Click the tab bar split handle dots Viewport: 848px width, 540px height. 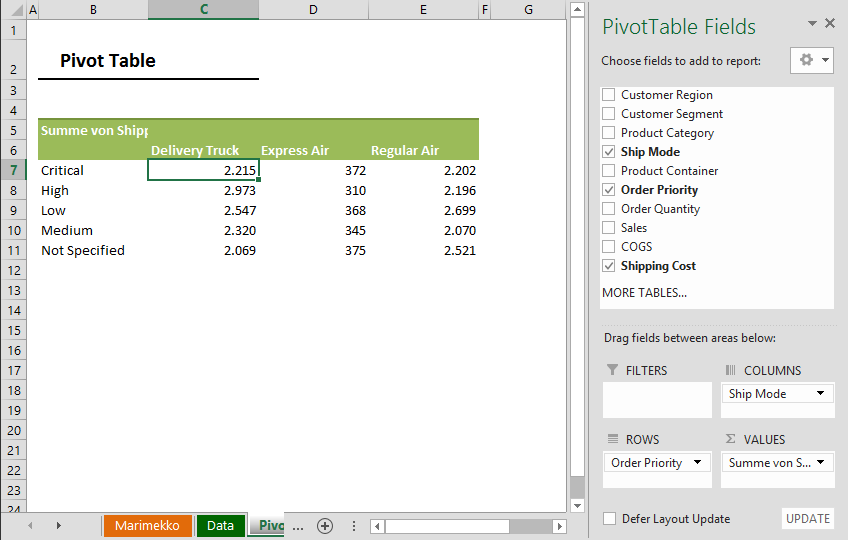click(354, 526)
